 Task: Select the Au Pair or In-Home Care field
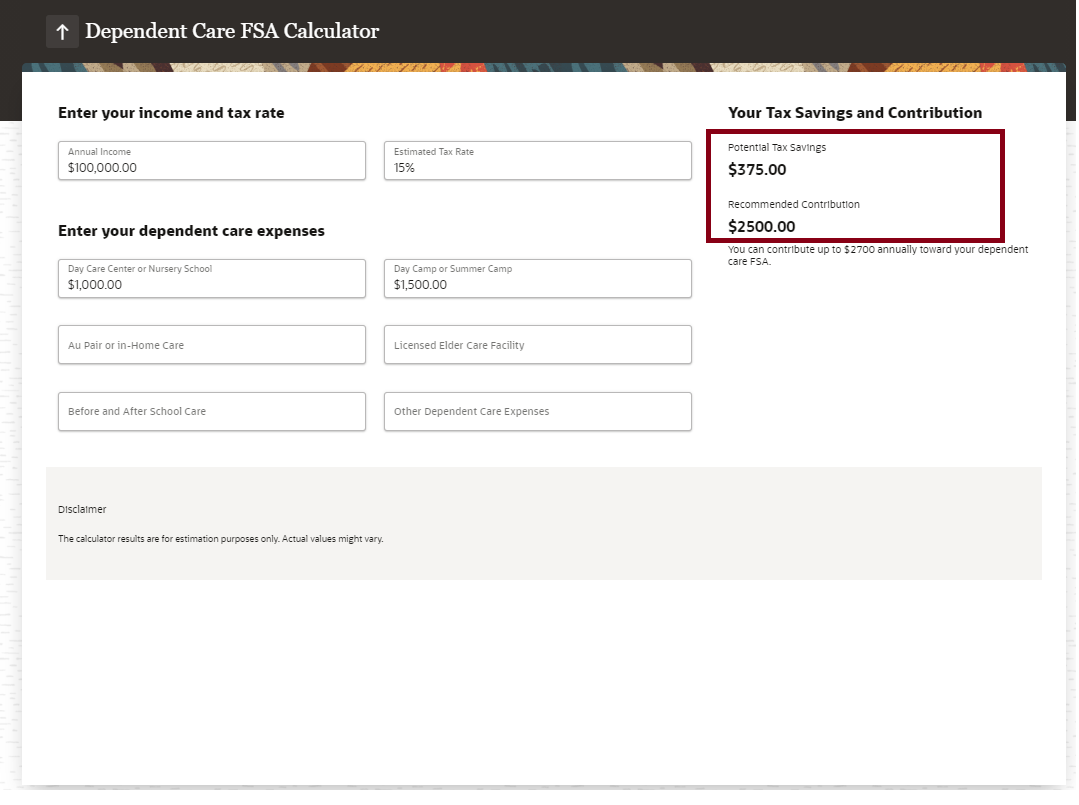click(x=211, y=345)
